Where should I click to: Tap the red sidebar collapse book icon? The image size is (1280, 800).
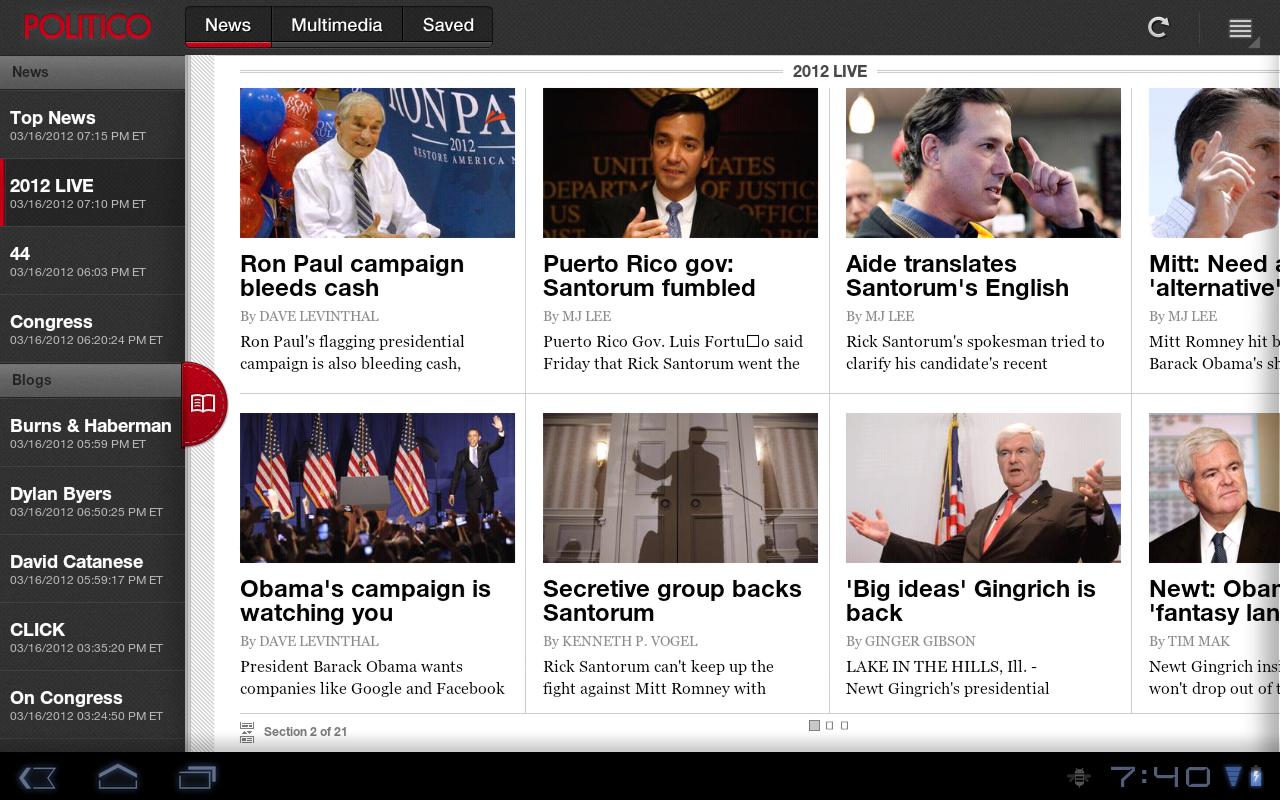click(204, 404)
